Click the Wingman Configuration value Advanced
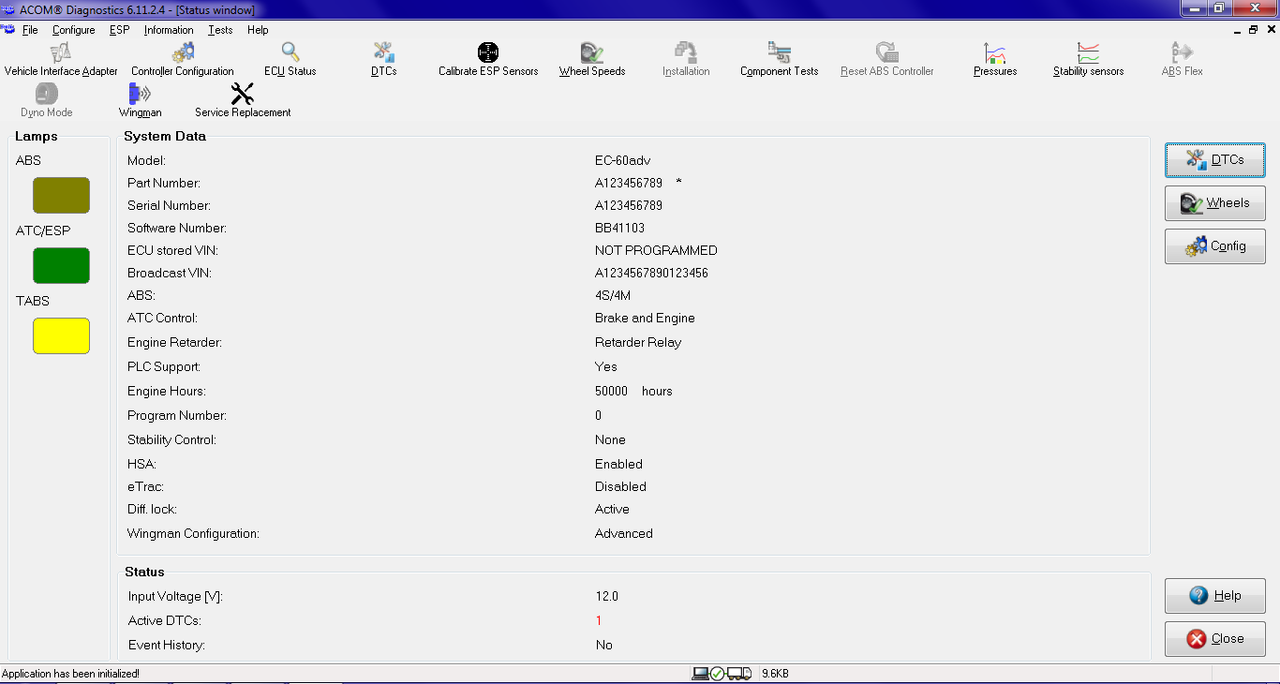Viewport: 1280px width, 684px height. [x=624, y=533]
